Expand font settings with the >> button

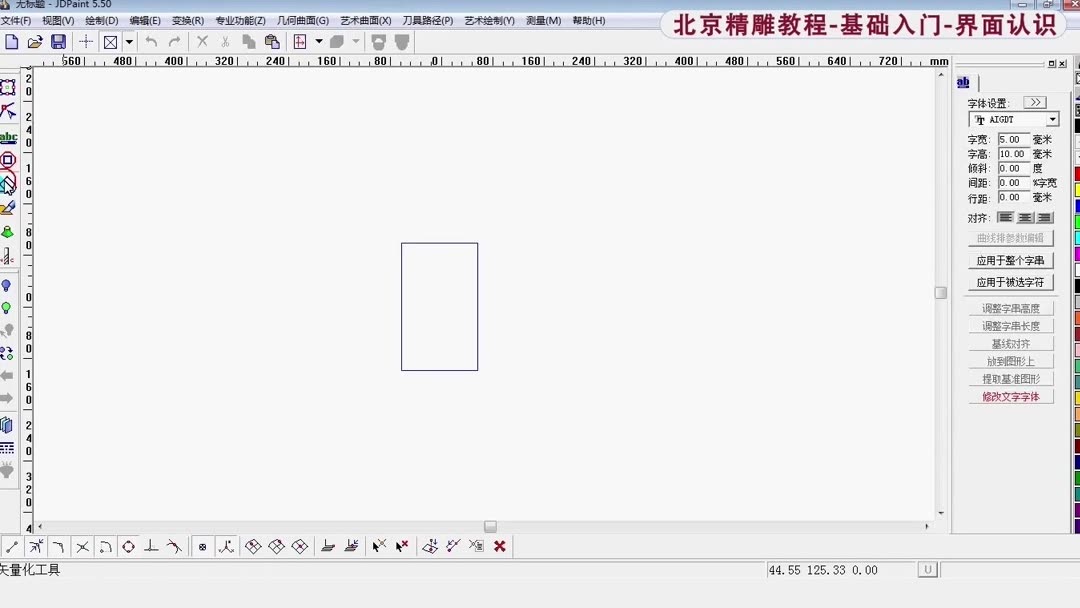(x=1034, y=101)
